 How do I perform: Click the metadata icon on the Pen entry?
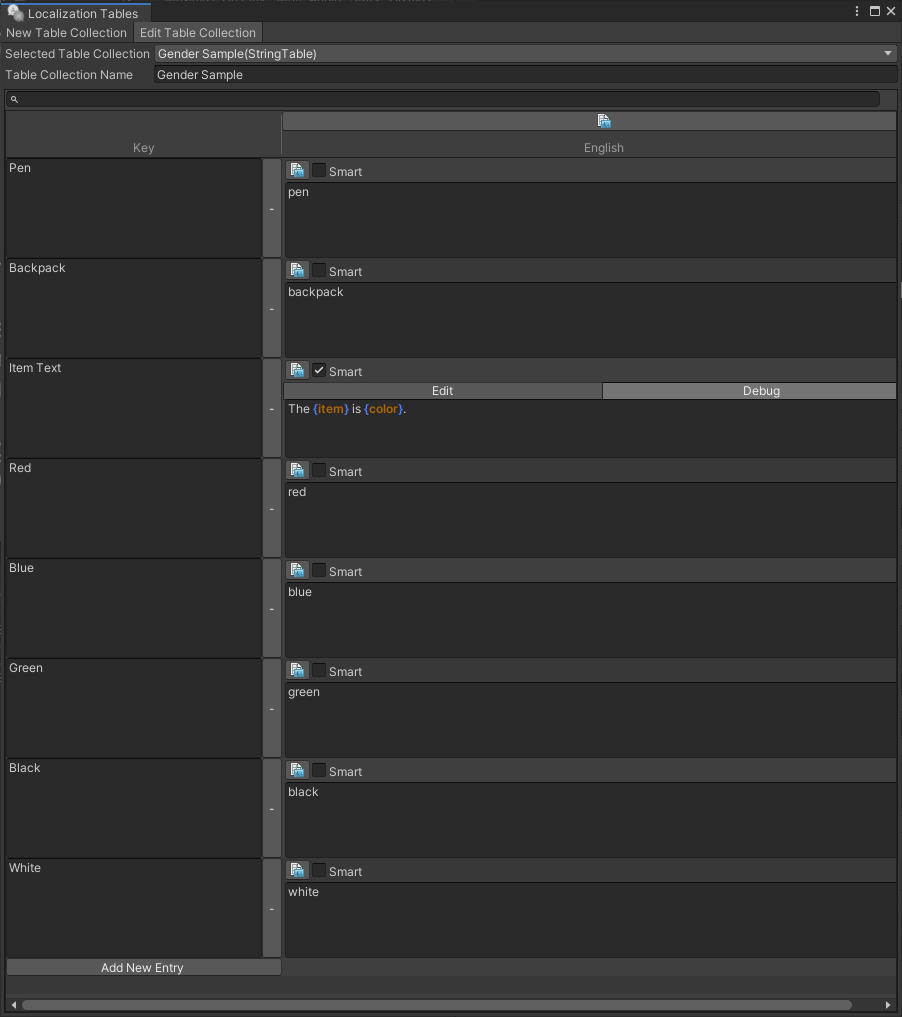coord(297,170)
